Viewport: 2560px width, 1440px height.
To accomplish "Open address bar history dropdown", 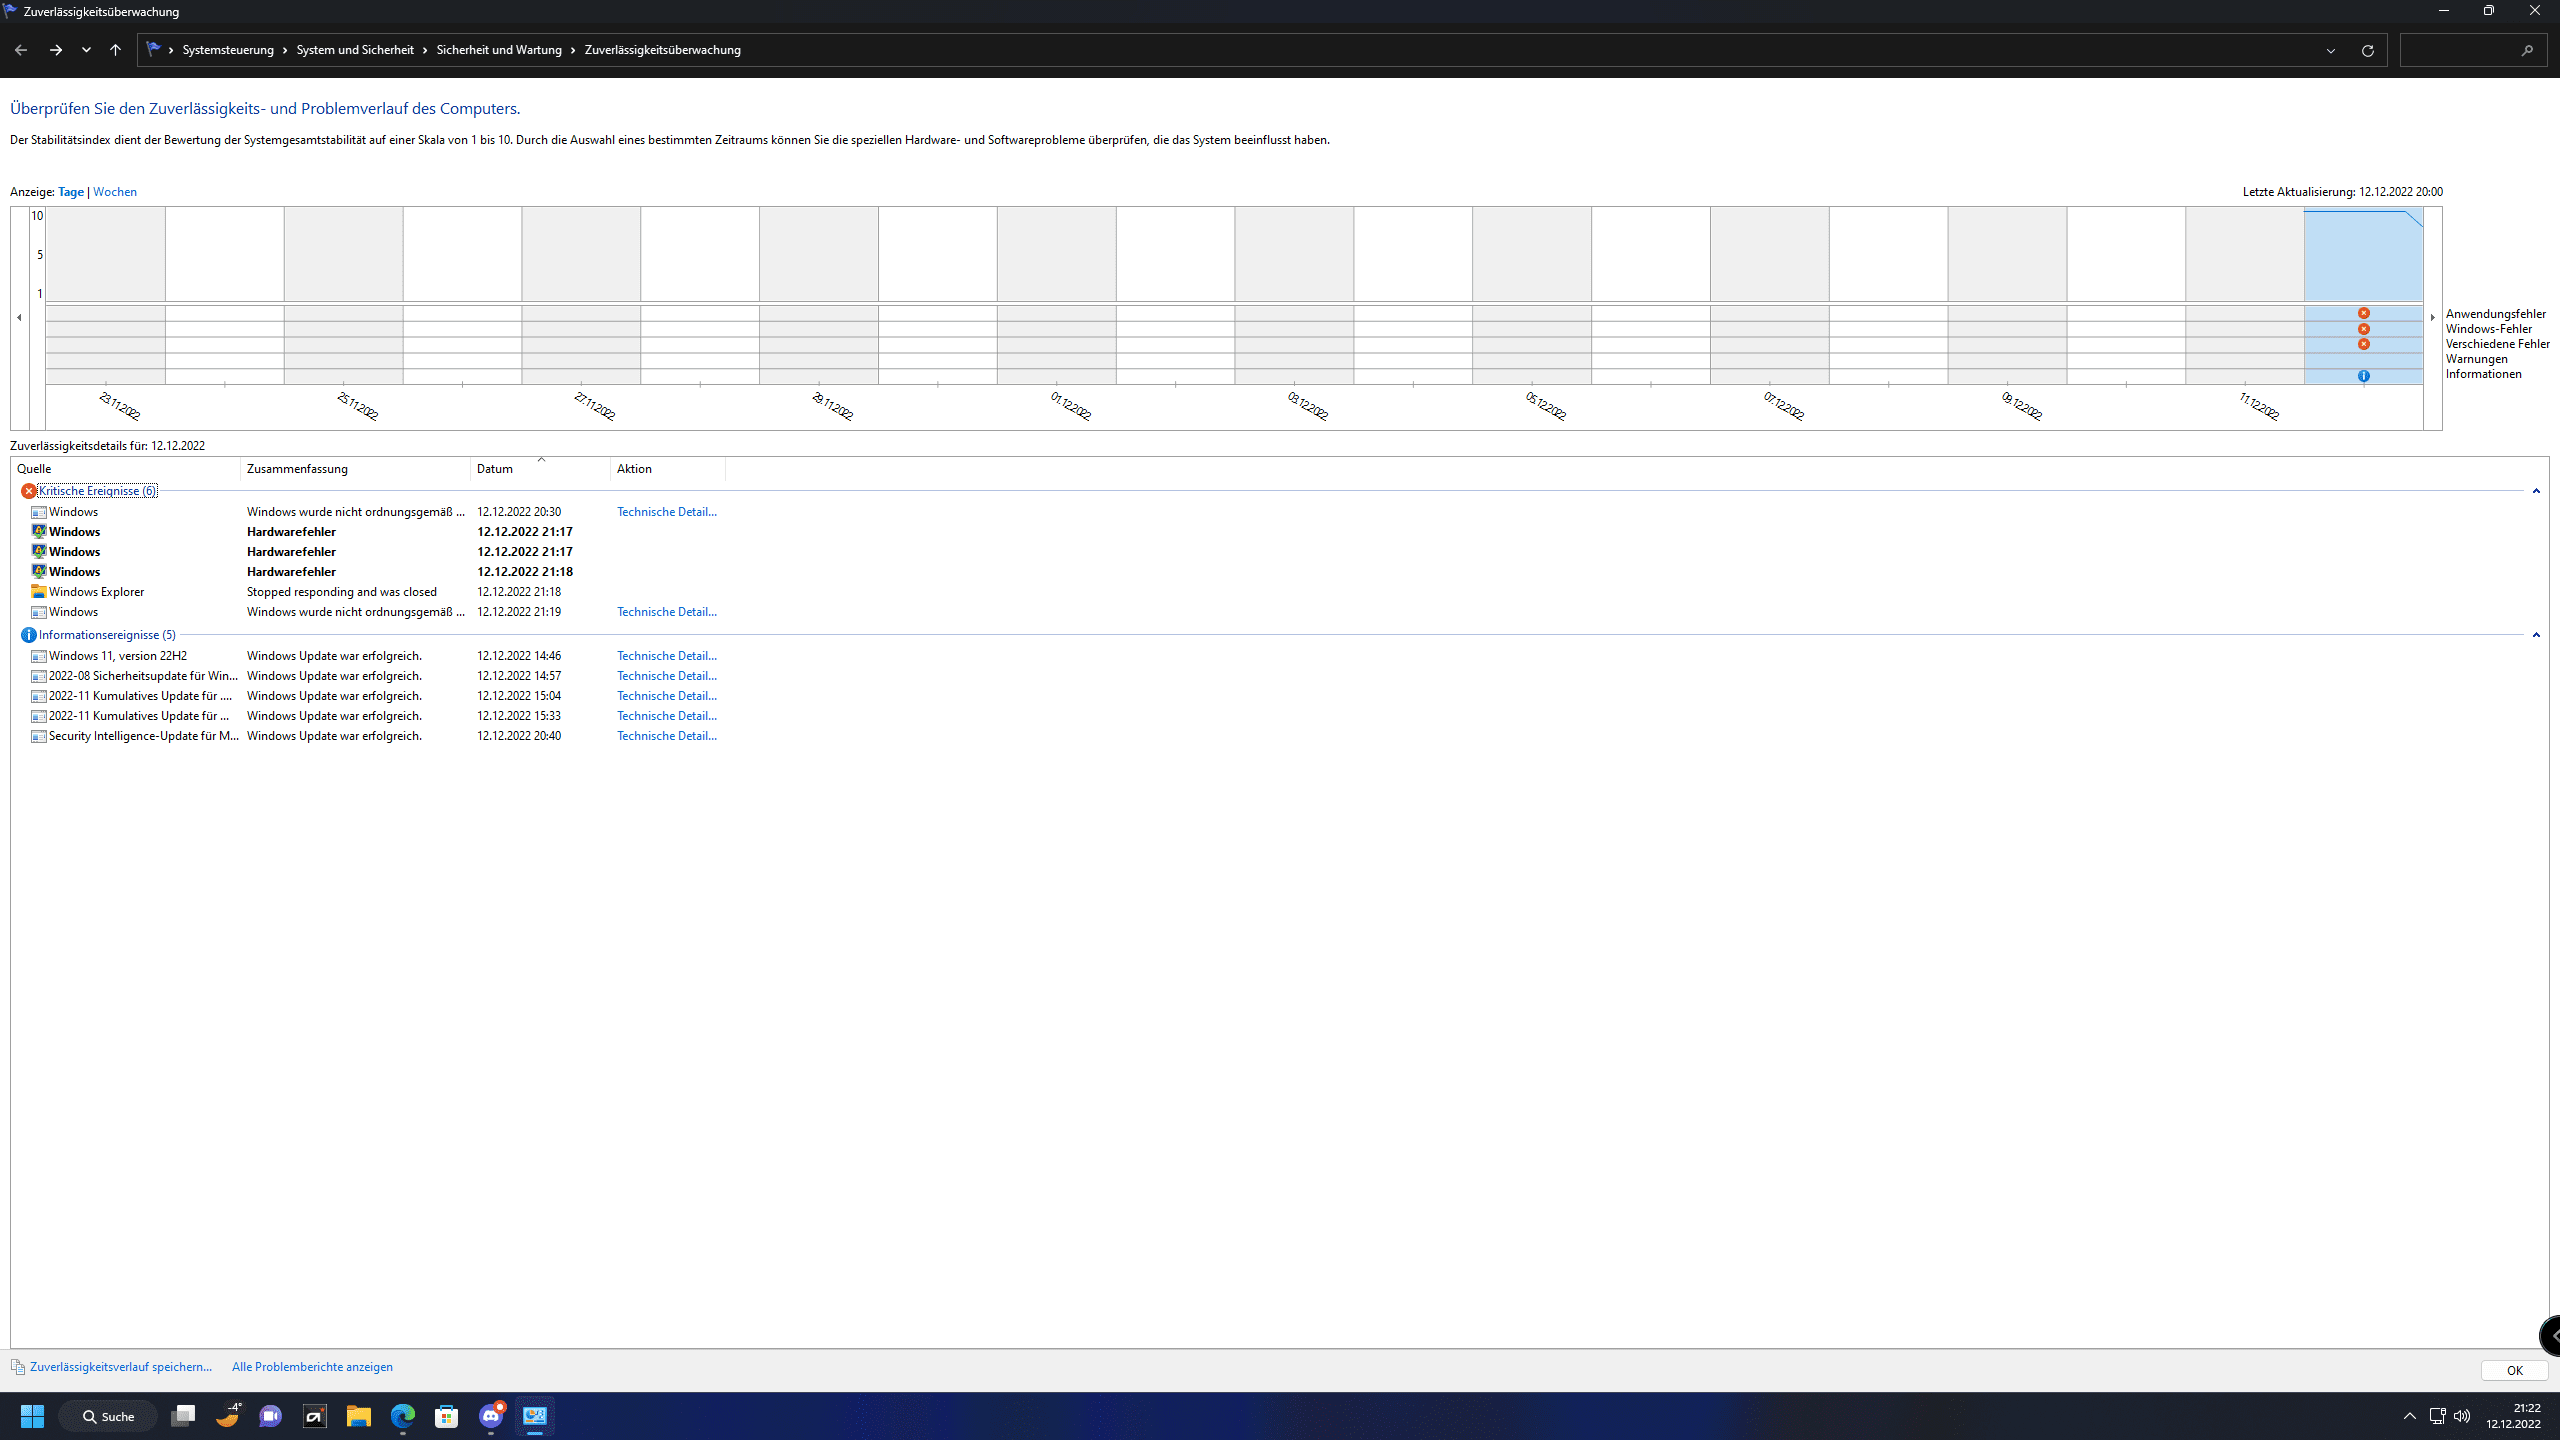I will pos(2330,50).
